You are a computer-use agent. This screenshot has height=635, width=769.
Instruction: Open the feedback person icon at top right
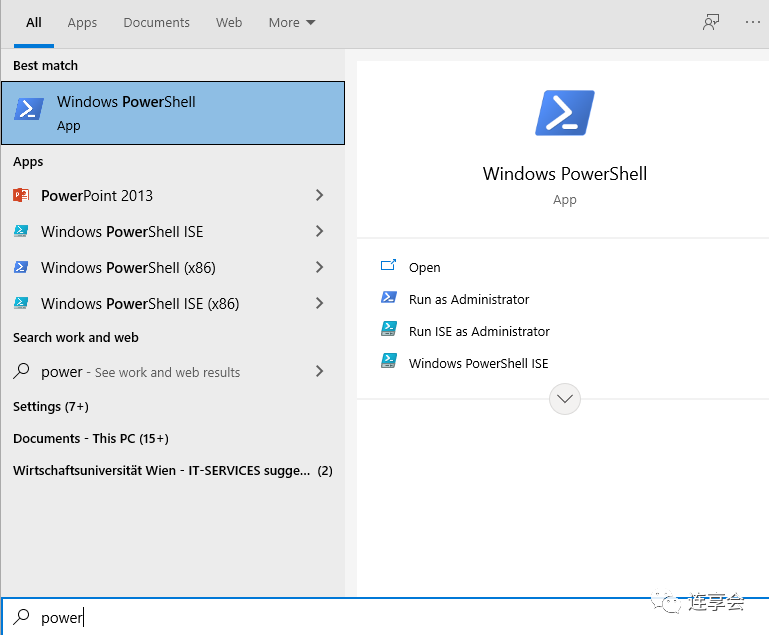point(711,22)
